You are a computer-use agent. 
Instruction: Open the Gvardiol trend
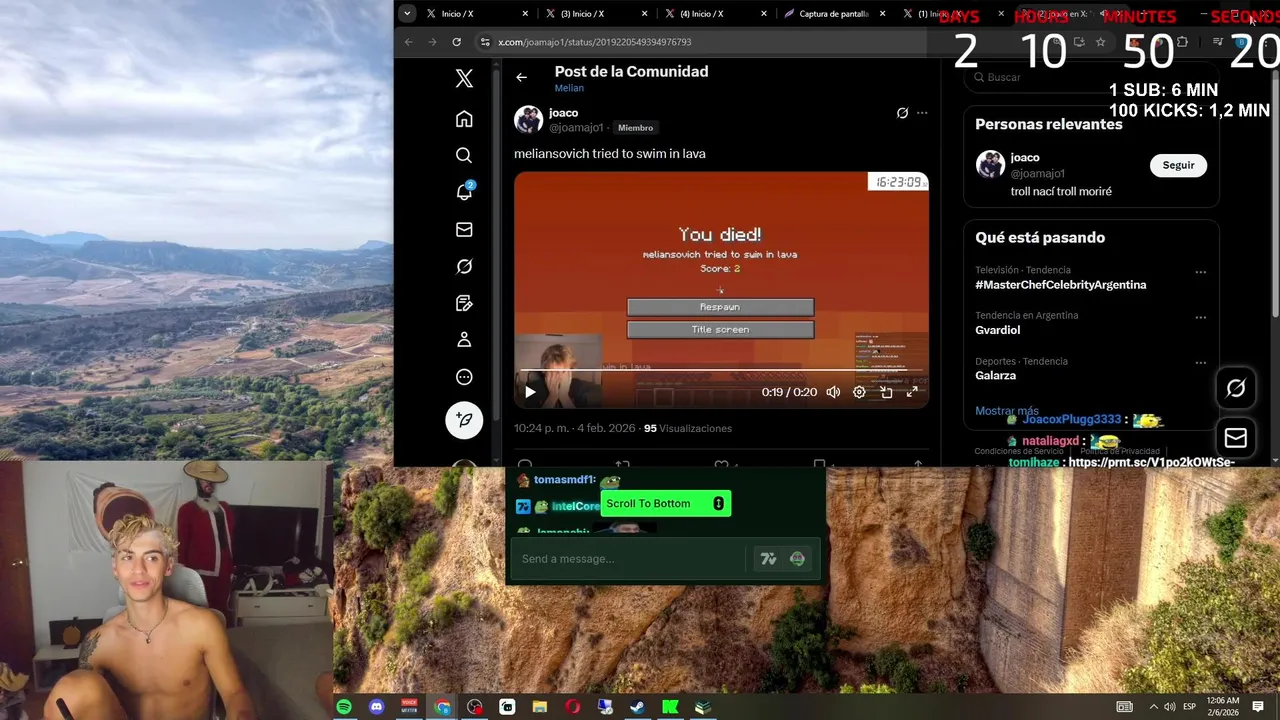click(998, 330)
